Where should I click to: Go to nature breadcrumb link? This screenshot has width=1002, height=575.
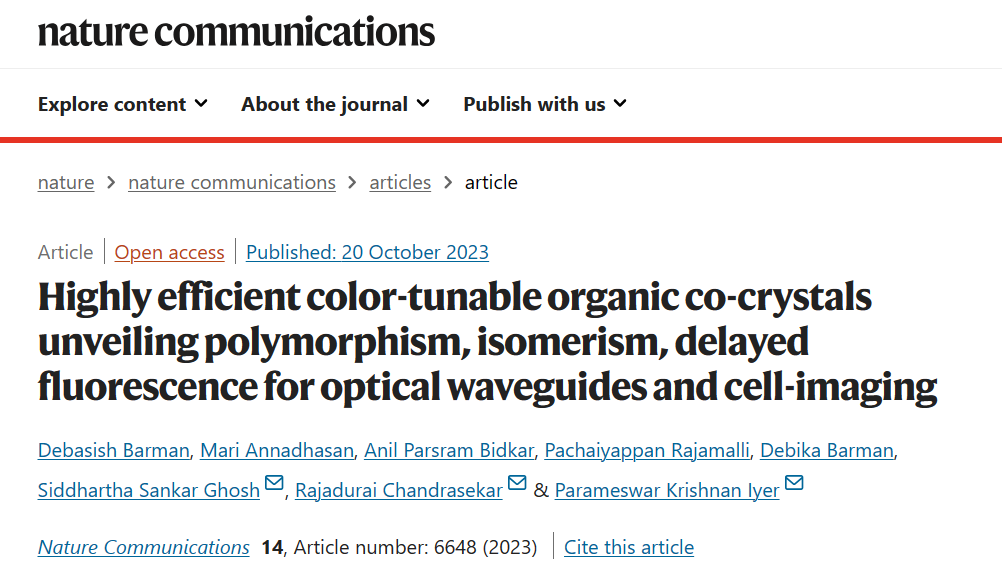point(66,183)
